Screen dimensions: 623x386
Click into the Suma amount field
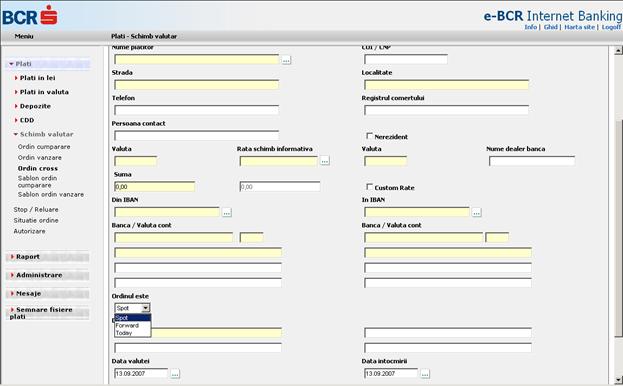(x=155, y=187)
